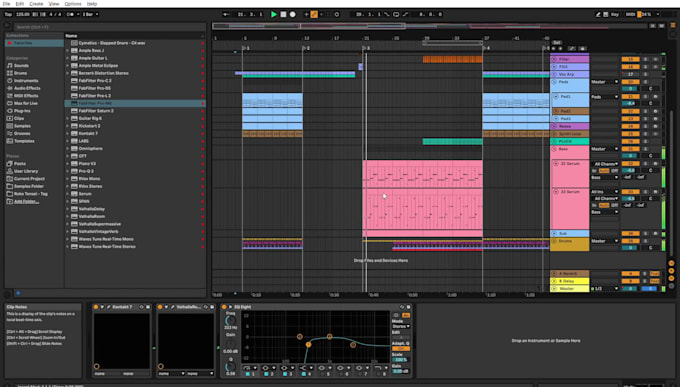Click EQ Eight Scale 100% slider
680x387 pixels.
(x=401, y=360)
